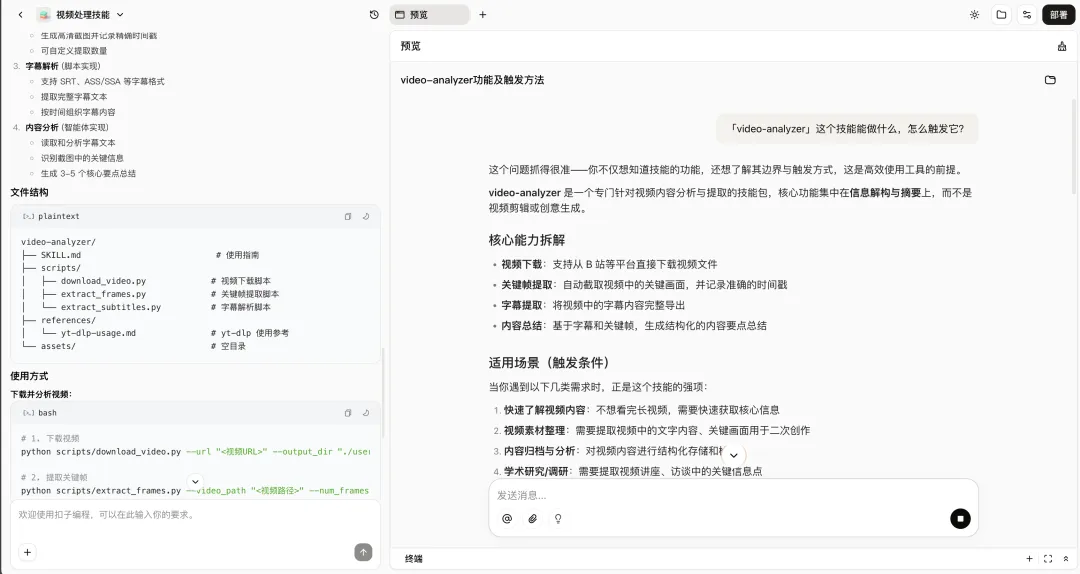Open the conversation history clock icon

point(374,15)
